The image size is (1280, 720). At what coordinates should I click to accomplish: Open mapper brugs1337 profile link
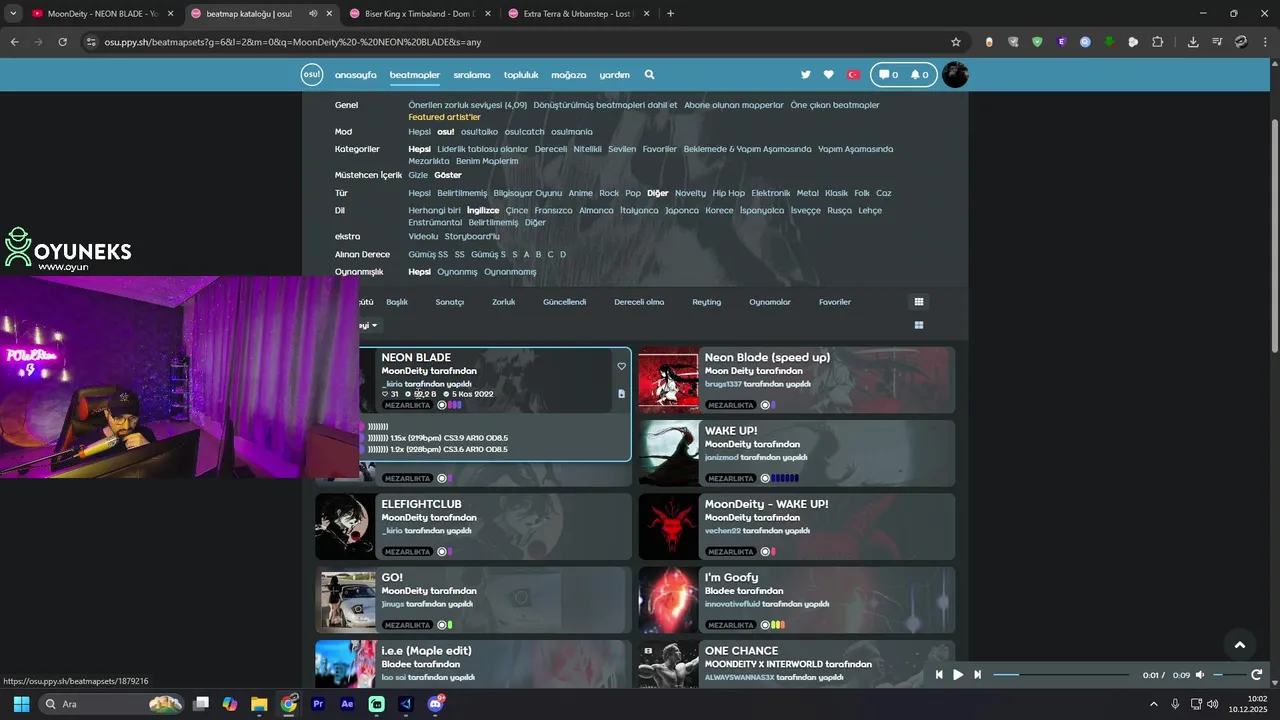click(723, 384)
